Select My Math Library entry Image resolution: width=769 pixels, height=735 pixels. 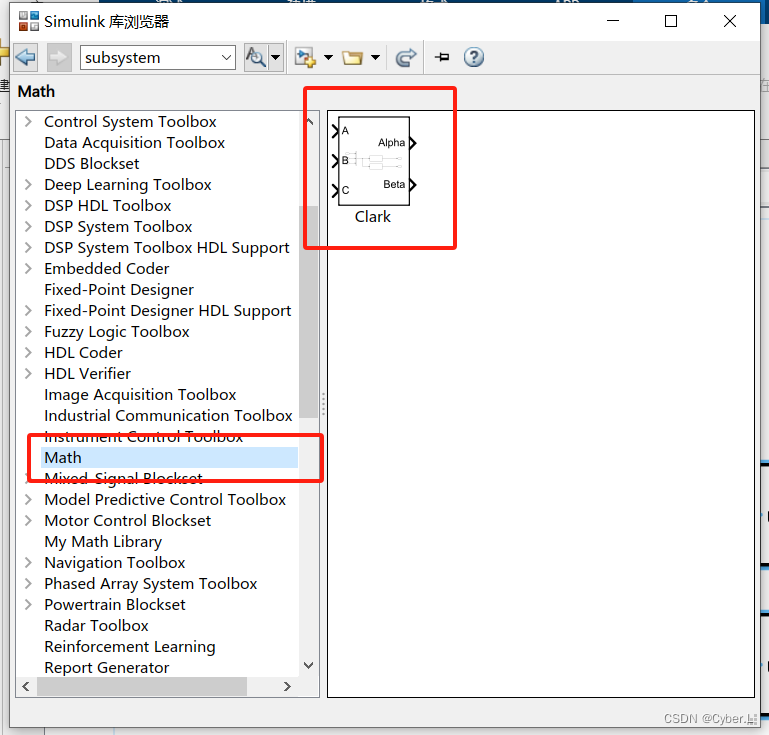[x=103, y=542]
